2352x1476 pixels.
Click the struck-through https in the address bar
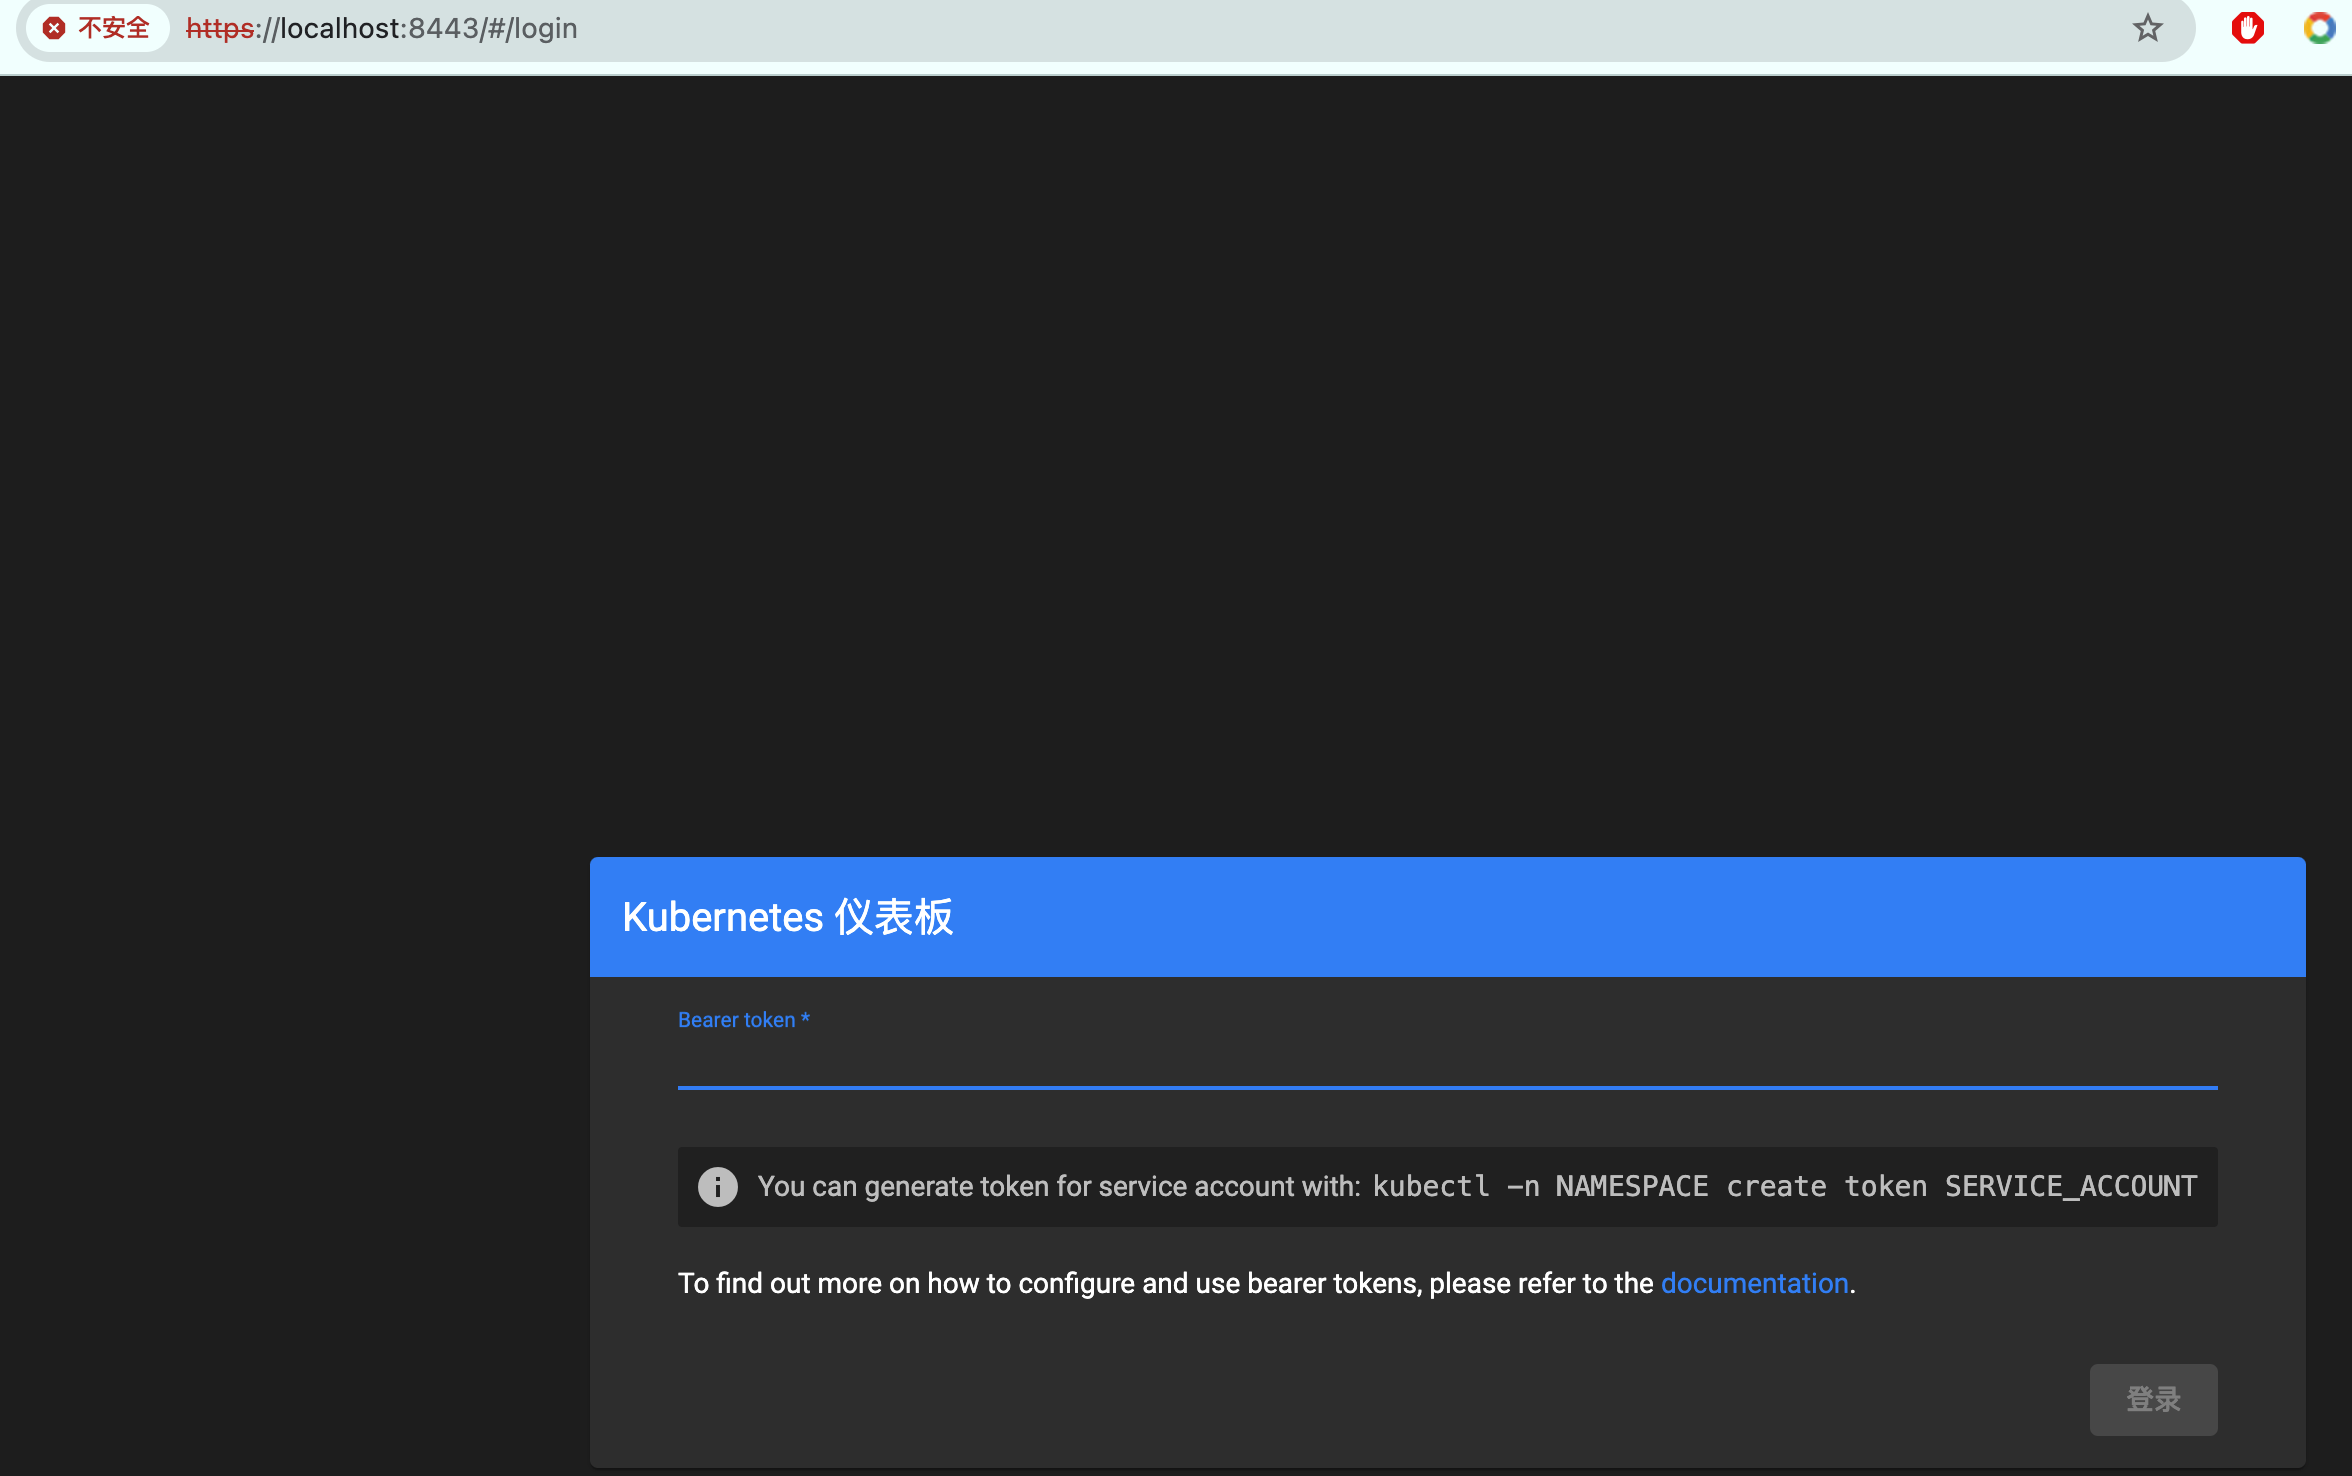[219, 28]
